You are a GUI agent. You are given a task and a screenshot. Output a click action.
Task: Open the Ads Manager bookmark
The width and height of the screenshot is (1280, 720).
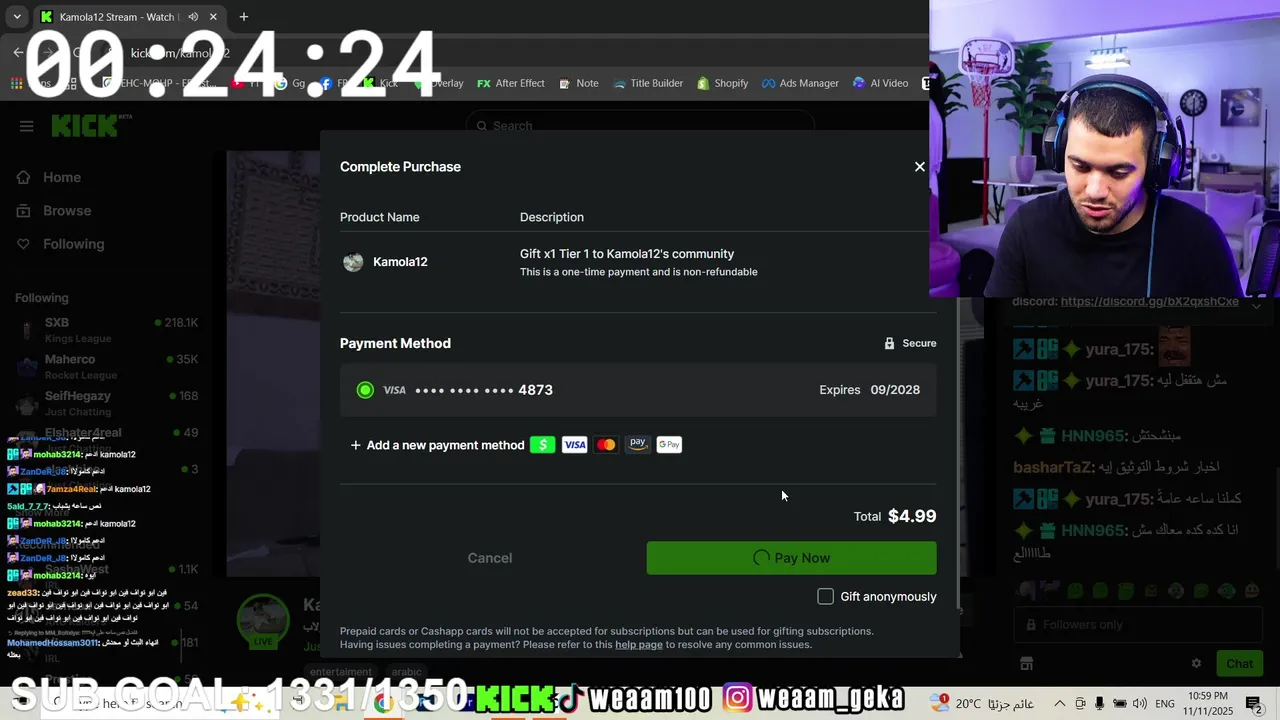pos(800,83)
